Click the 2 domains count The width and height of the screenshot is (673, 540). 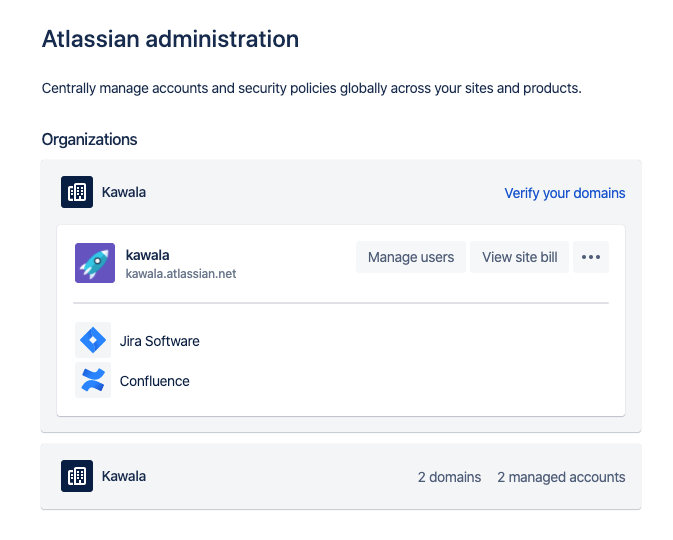click(x=449, y=477)
